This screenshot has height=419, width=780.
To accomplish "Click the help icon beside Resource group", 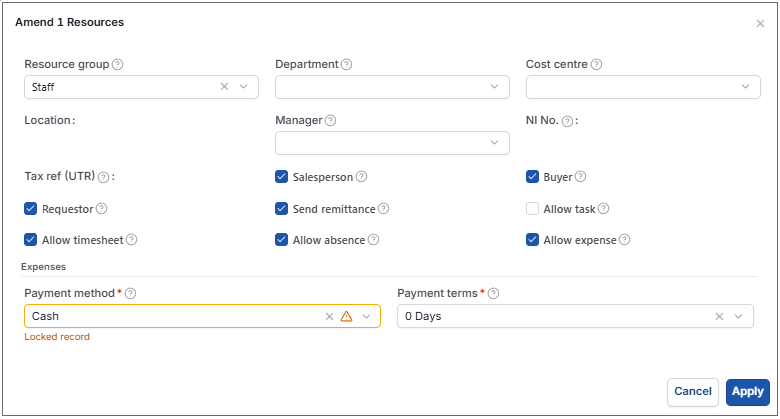I will [117, 64].
